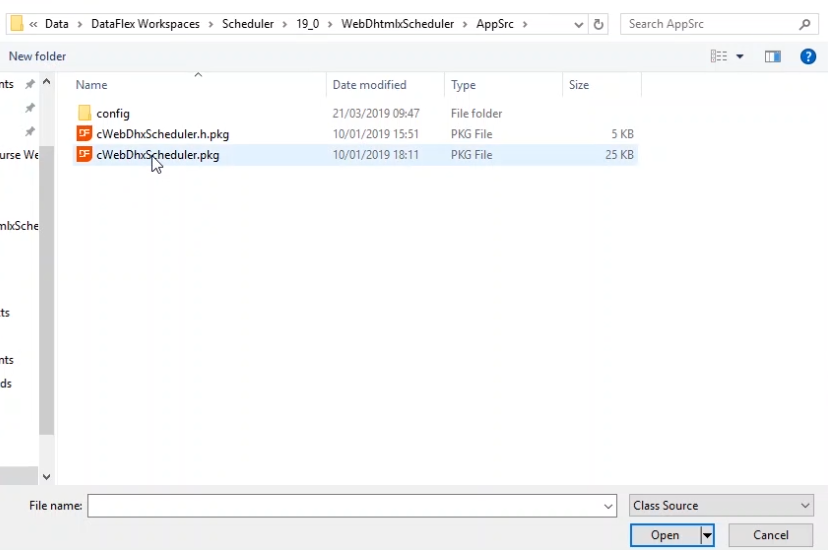Image resolution: width=828 pixels, height=550 pixels.
Task: Sort files by Size column header
Action: click(x=579, y=85)
